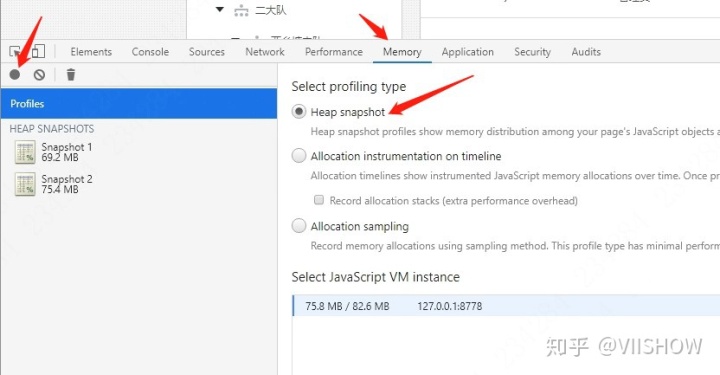The height and width of the screenshot is (375, 720).
Task: Select the Heap snapshot radio button
Action: tap(299, 112)
